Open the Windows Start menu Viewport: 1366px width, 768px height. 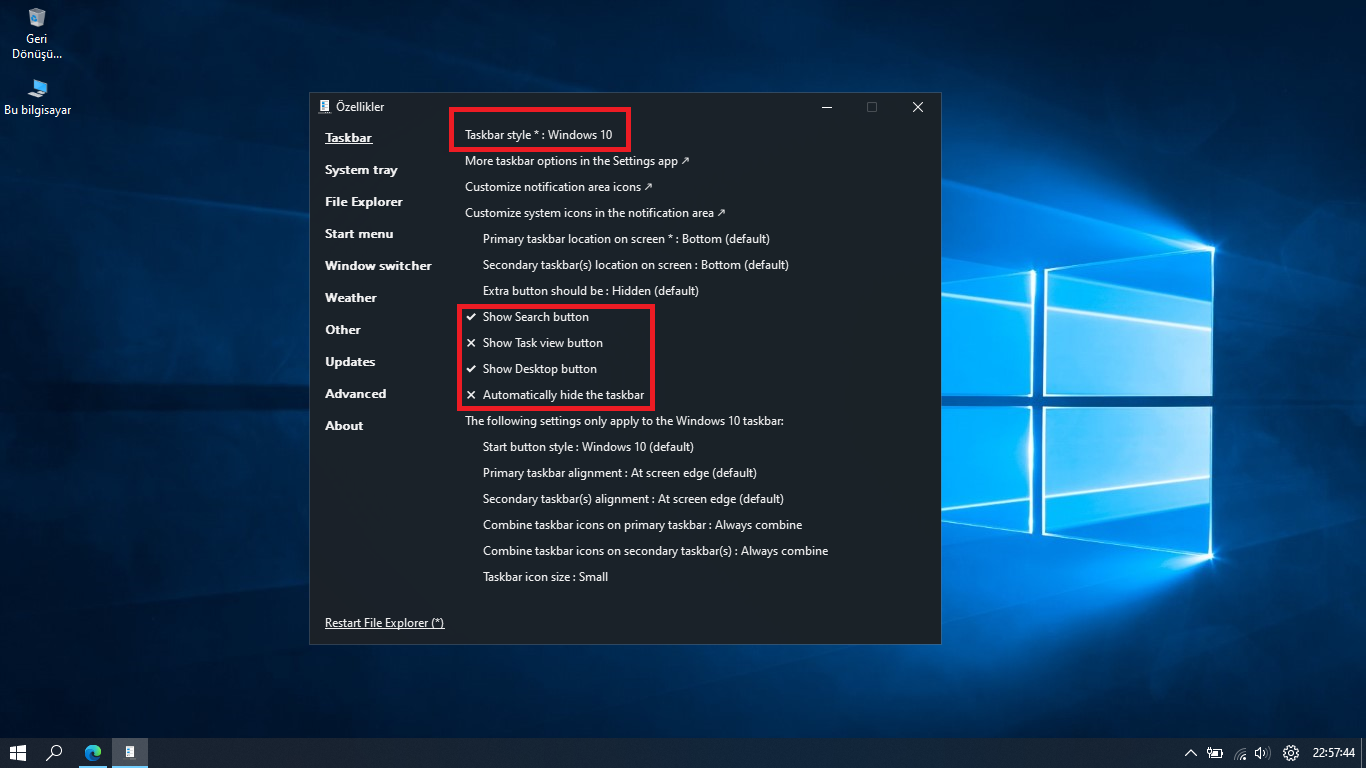tap(18, 753)
